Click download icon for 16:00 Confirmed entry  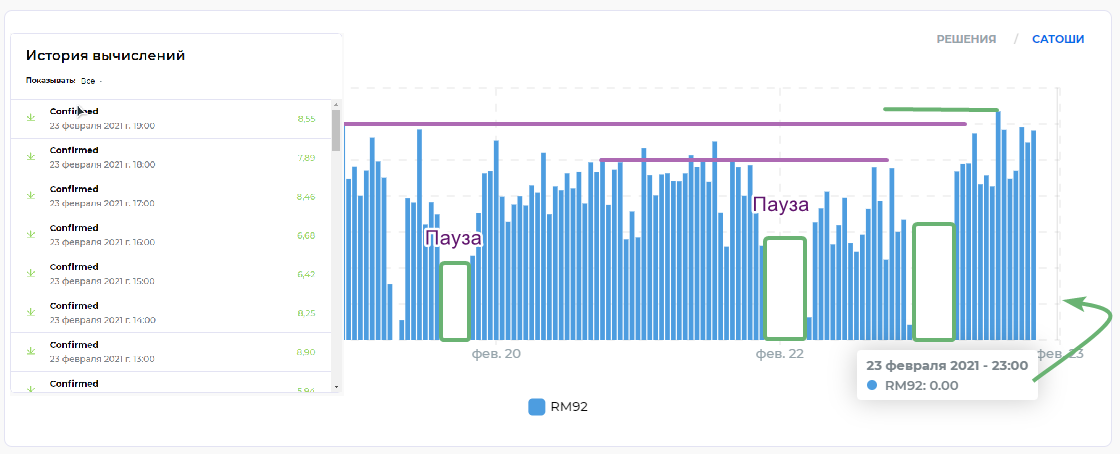pos(30,236)
